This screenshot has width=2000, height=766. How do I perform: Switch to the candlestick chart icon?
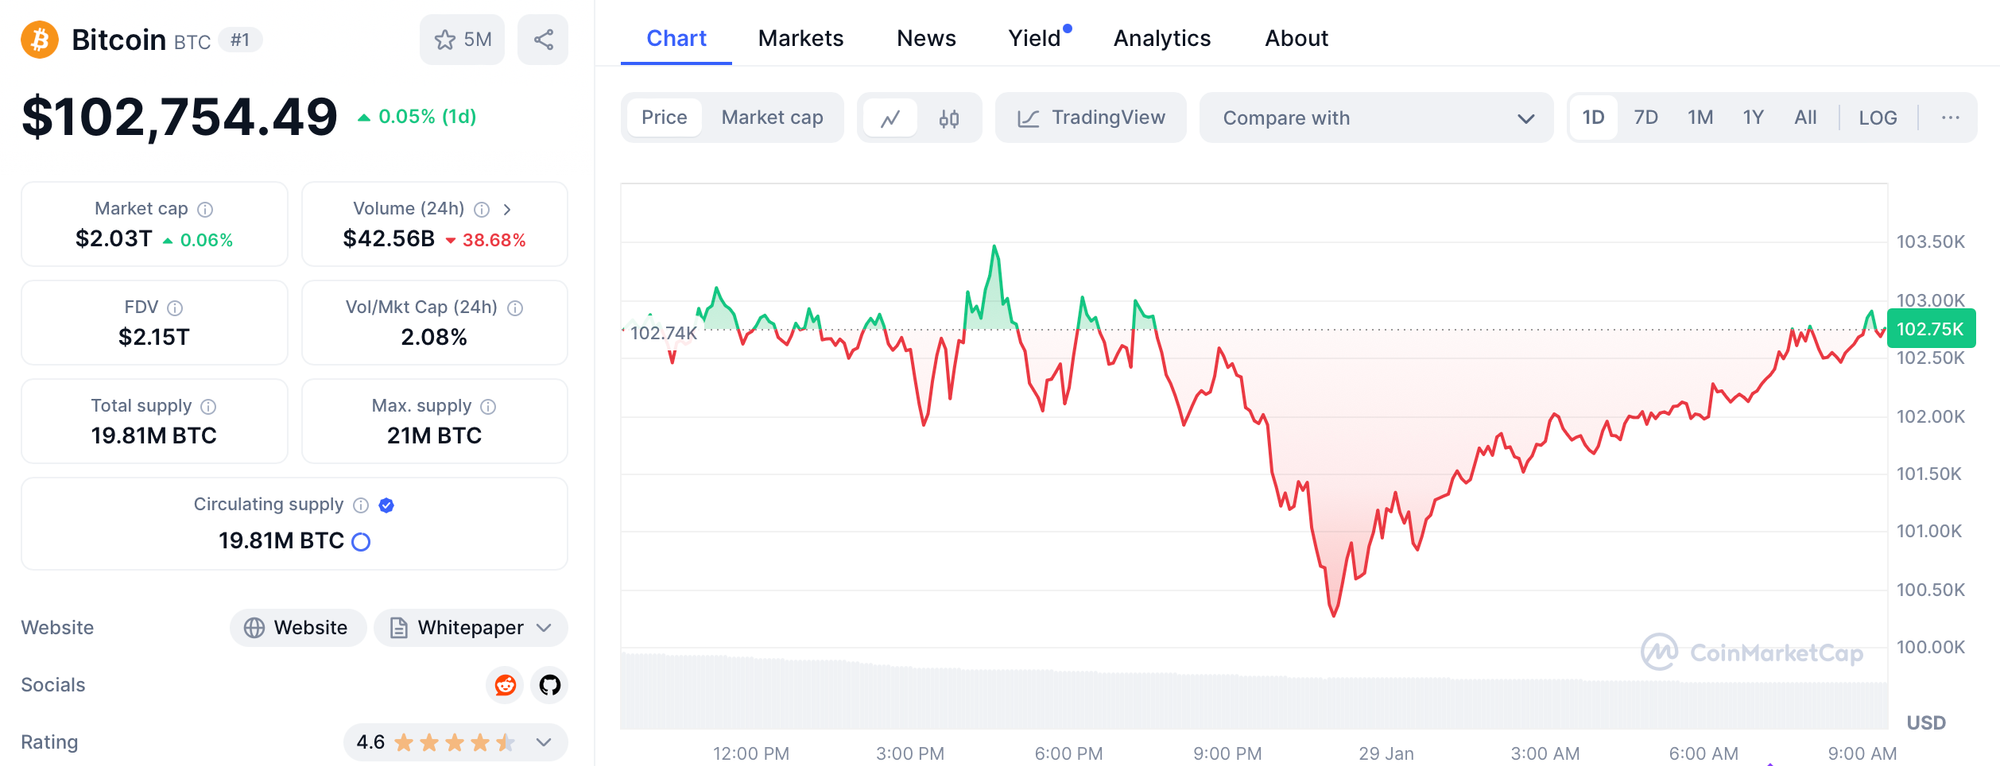pyautogui.click(x=949, y=119)
